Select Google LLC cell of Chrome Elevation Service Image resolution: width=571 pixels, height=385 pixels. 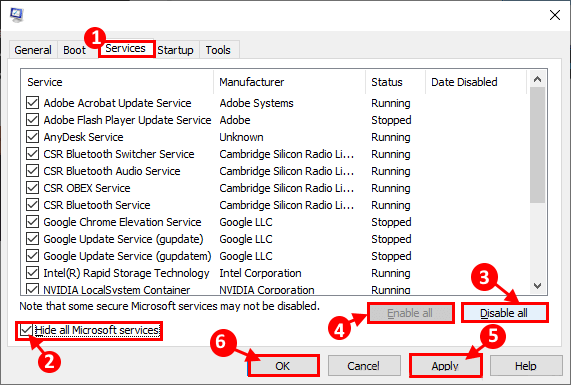246,222
